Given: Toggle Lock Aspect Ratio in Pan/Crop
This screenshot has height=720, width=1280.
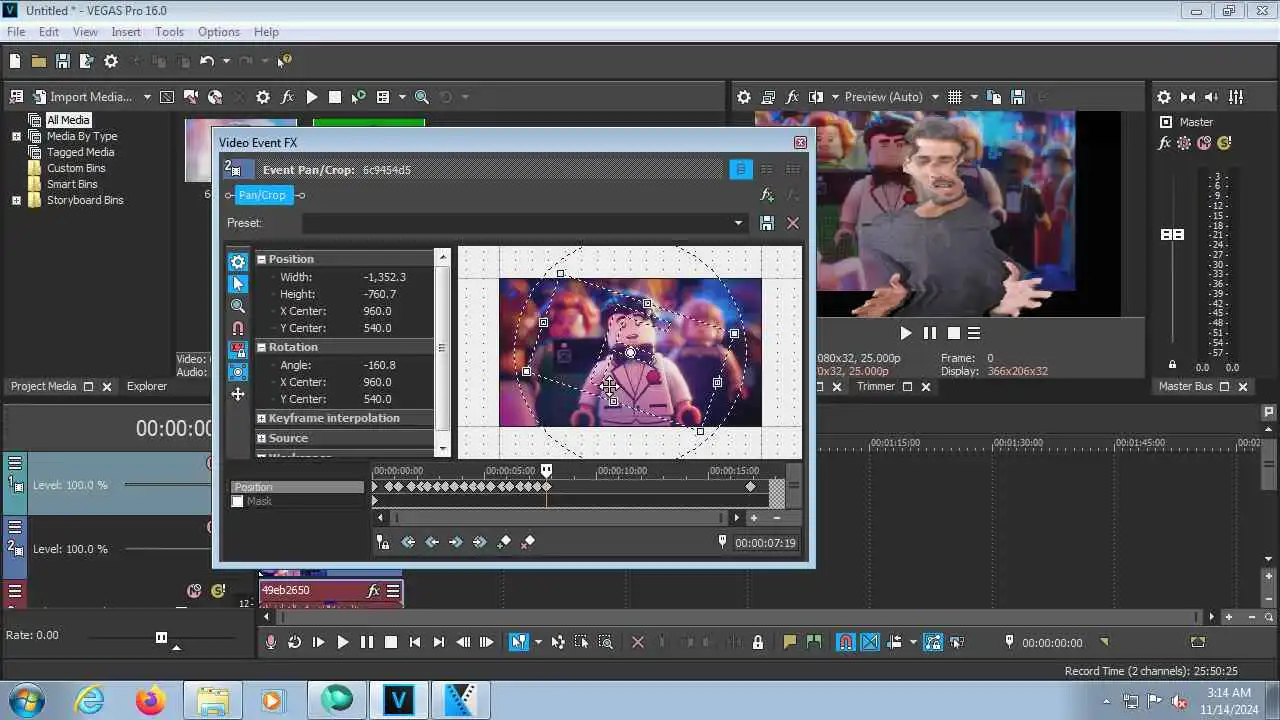Looking at the screenshot, I should click(x=238, y=350).
